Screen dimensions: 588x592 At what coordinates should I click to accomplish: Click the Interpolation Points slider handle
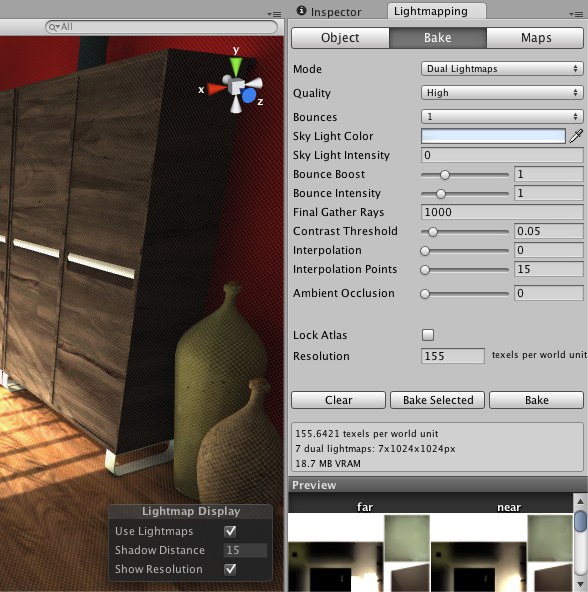coord(425,270)
